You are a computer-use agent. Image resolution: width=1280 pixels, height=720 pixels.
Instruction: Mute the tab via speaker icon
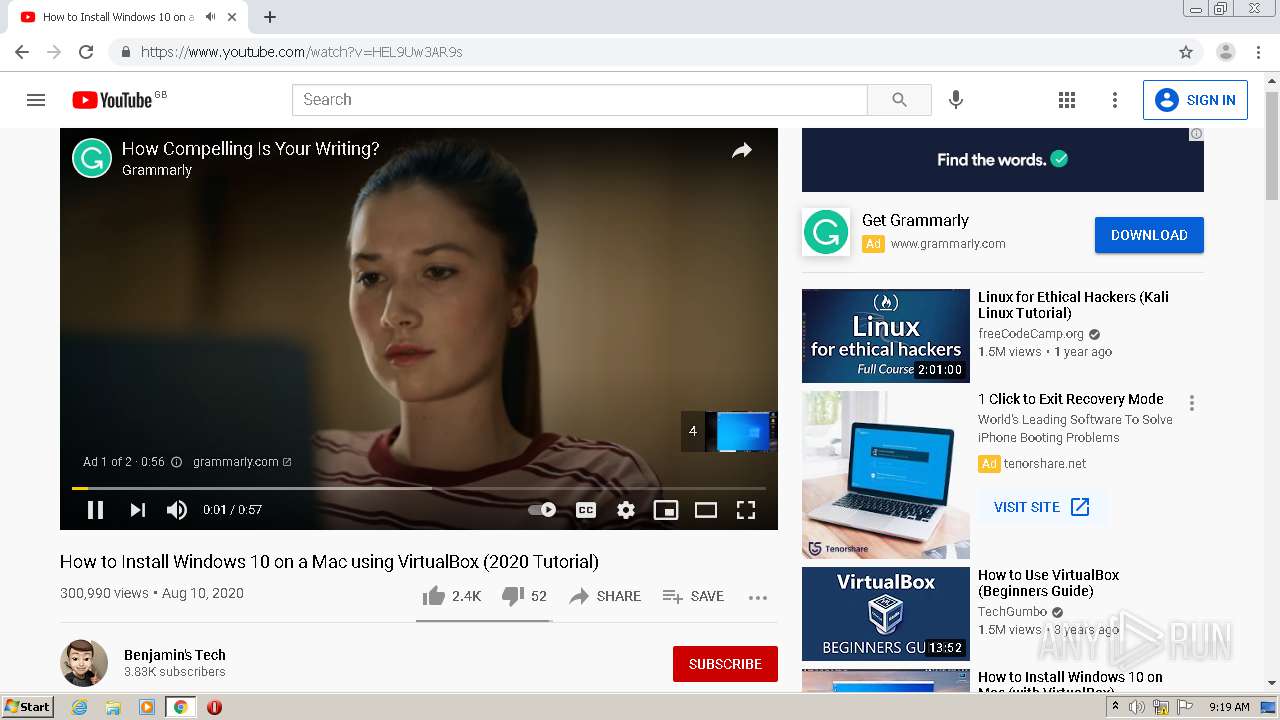tap(210, 17)
